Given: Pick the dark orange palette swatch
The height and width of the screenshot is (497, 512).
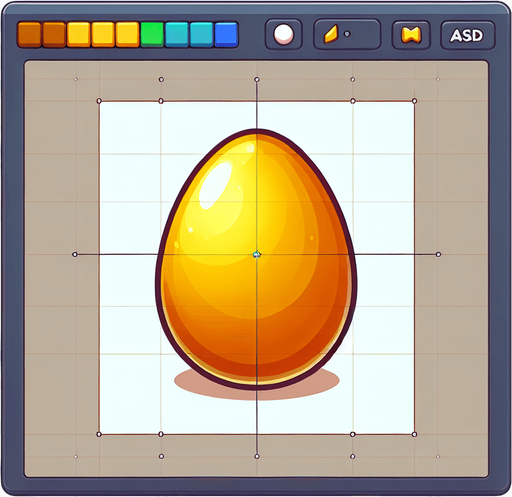Looking at the screenshot, I should click(54, 34).
